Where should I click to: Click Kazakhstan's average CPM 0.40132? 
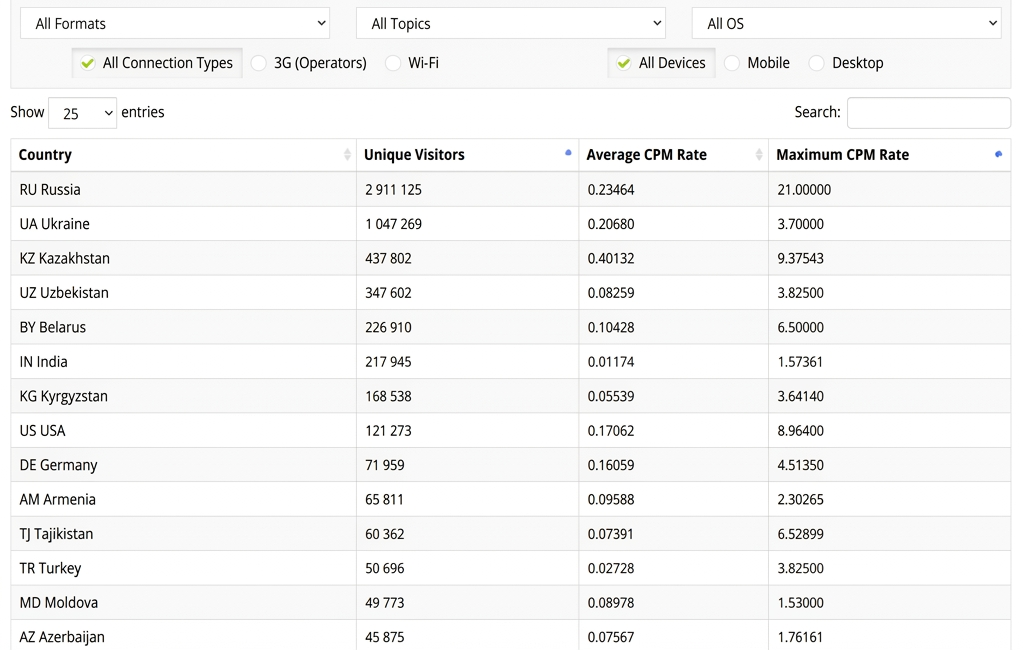coord(611,258)
